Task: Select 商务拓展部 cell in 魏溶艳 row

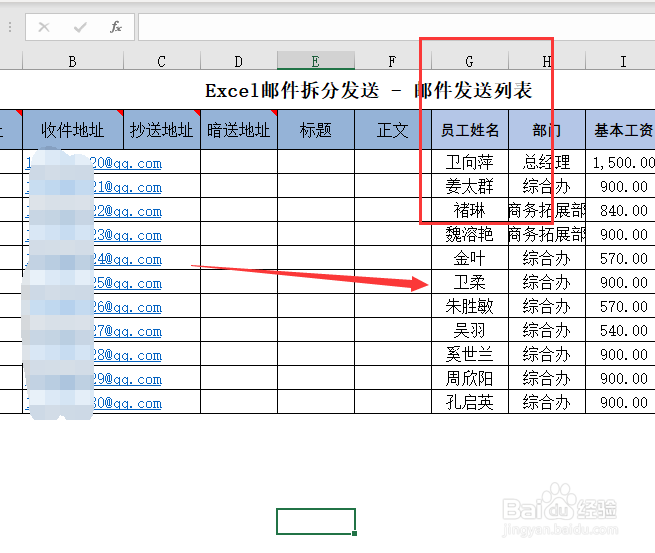Action: coord(546,234)
